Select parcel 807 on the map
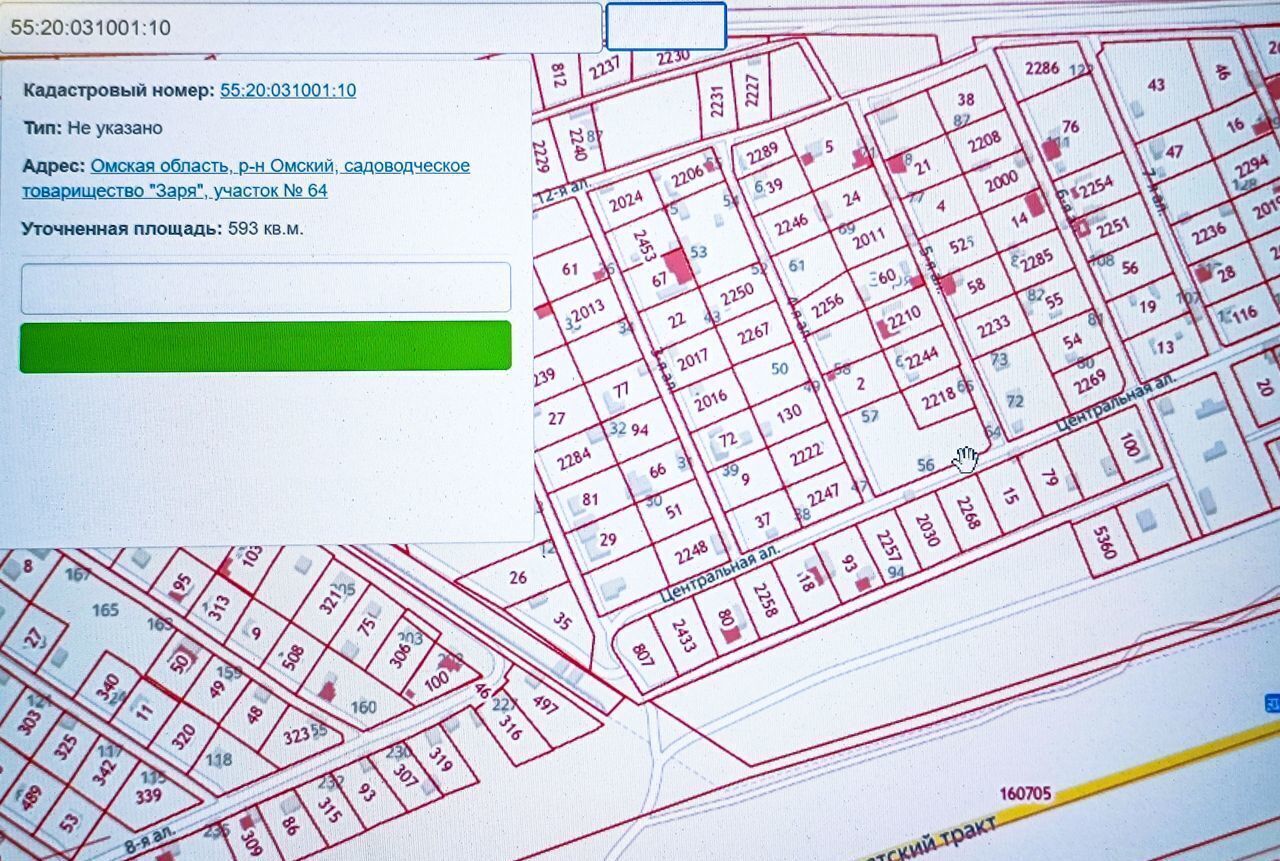Viewport: 1280px width, 861px height. (641, 654)
